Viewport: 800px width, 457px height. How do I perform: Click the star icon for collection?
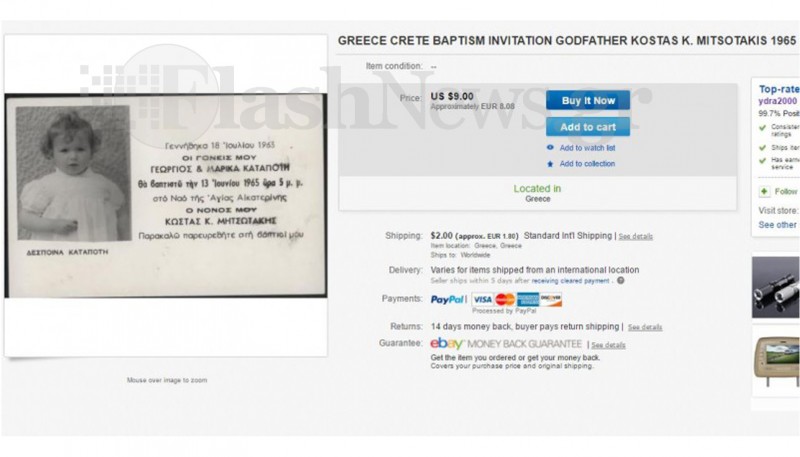tap(550, 164)
